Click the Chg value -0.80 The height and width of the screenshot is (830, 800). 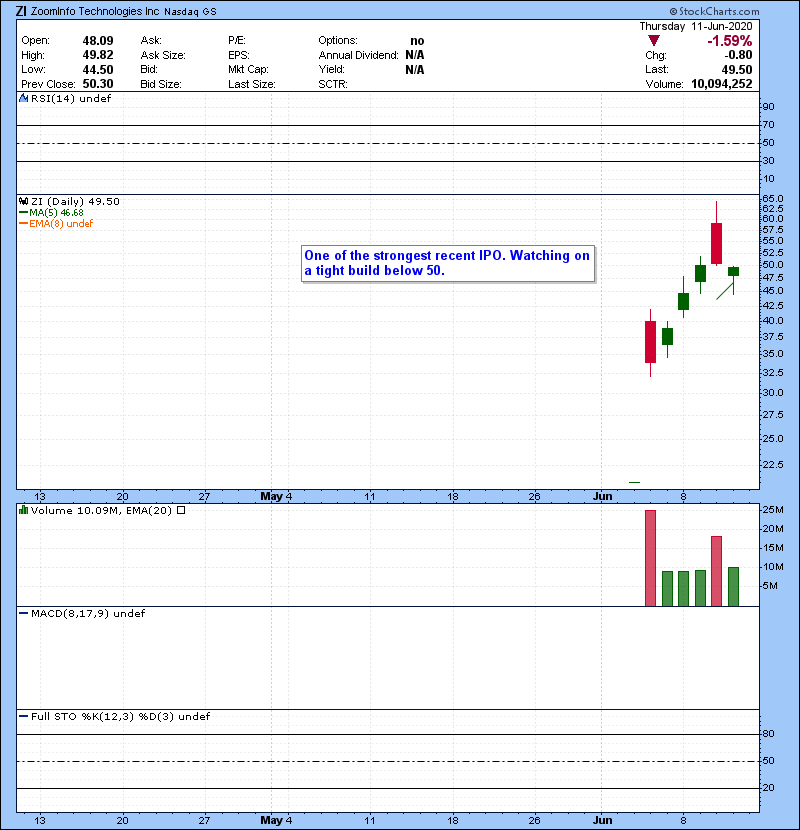coord(738,55)
